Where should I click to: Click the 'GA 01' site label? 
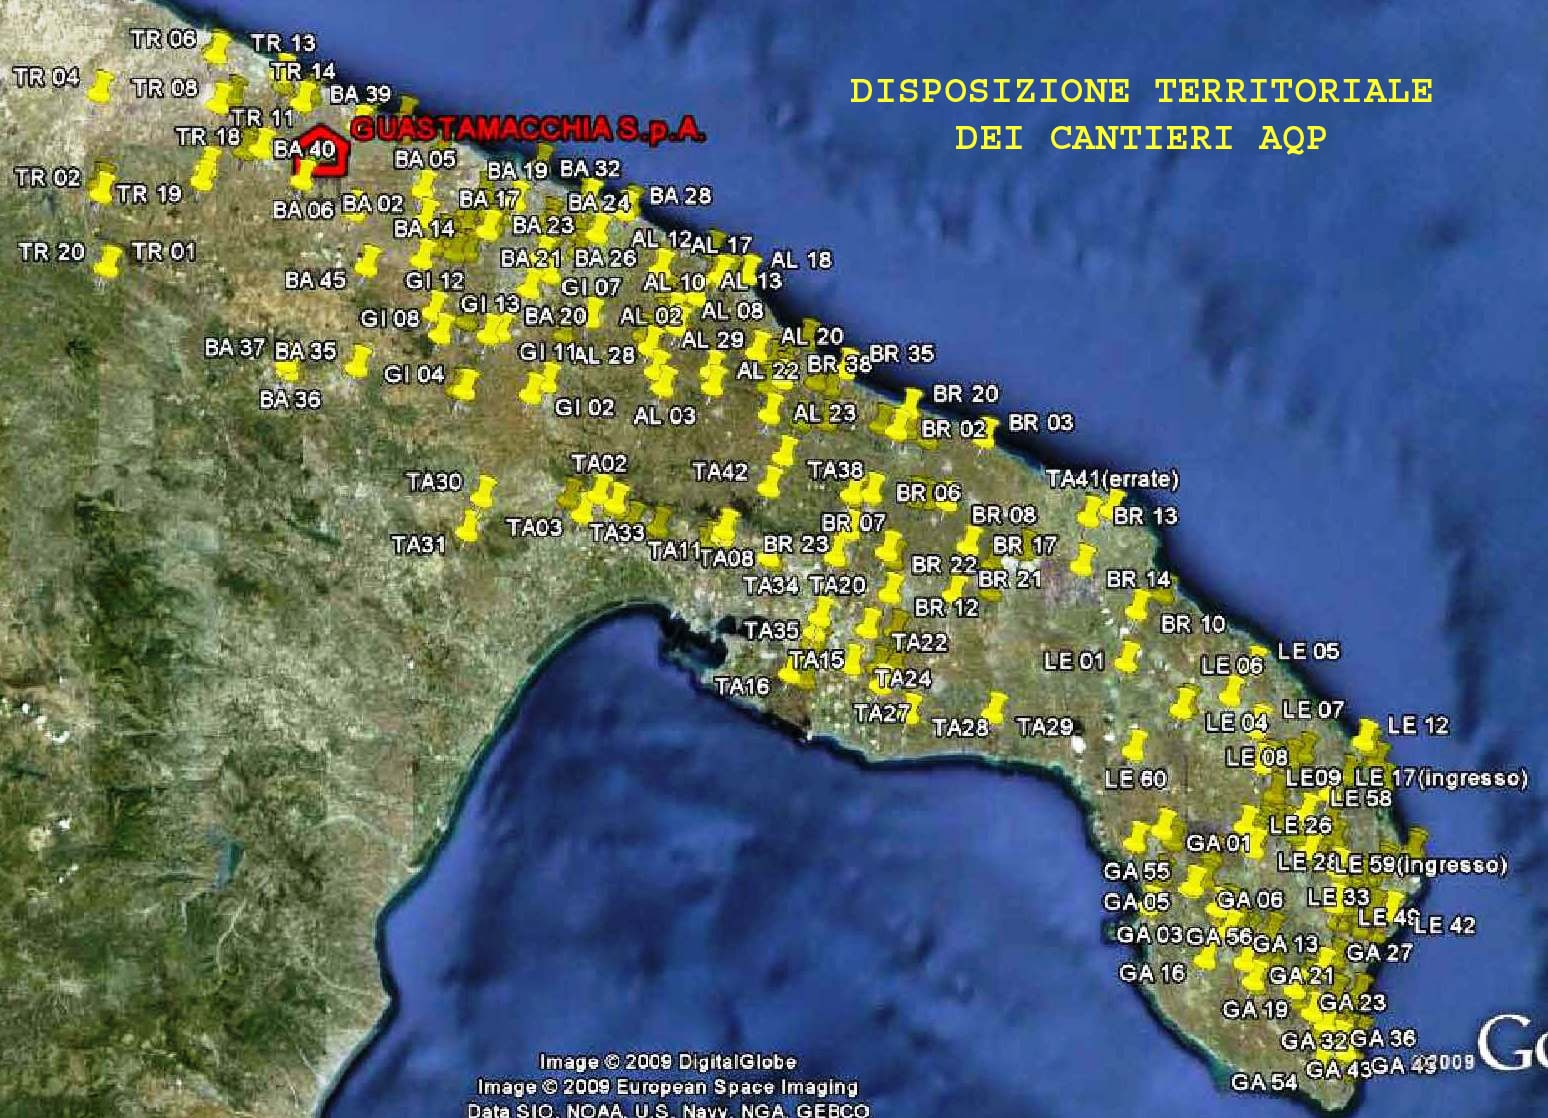pos(1218,843)
